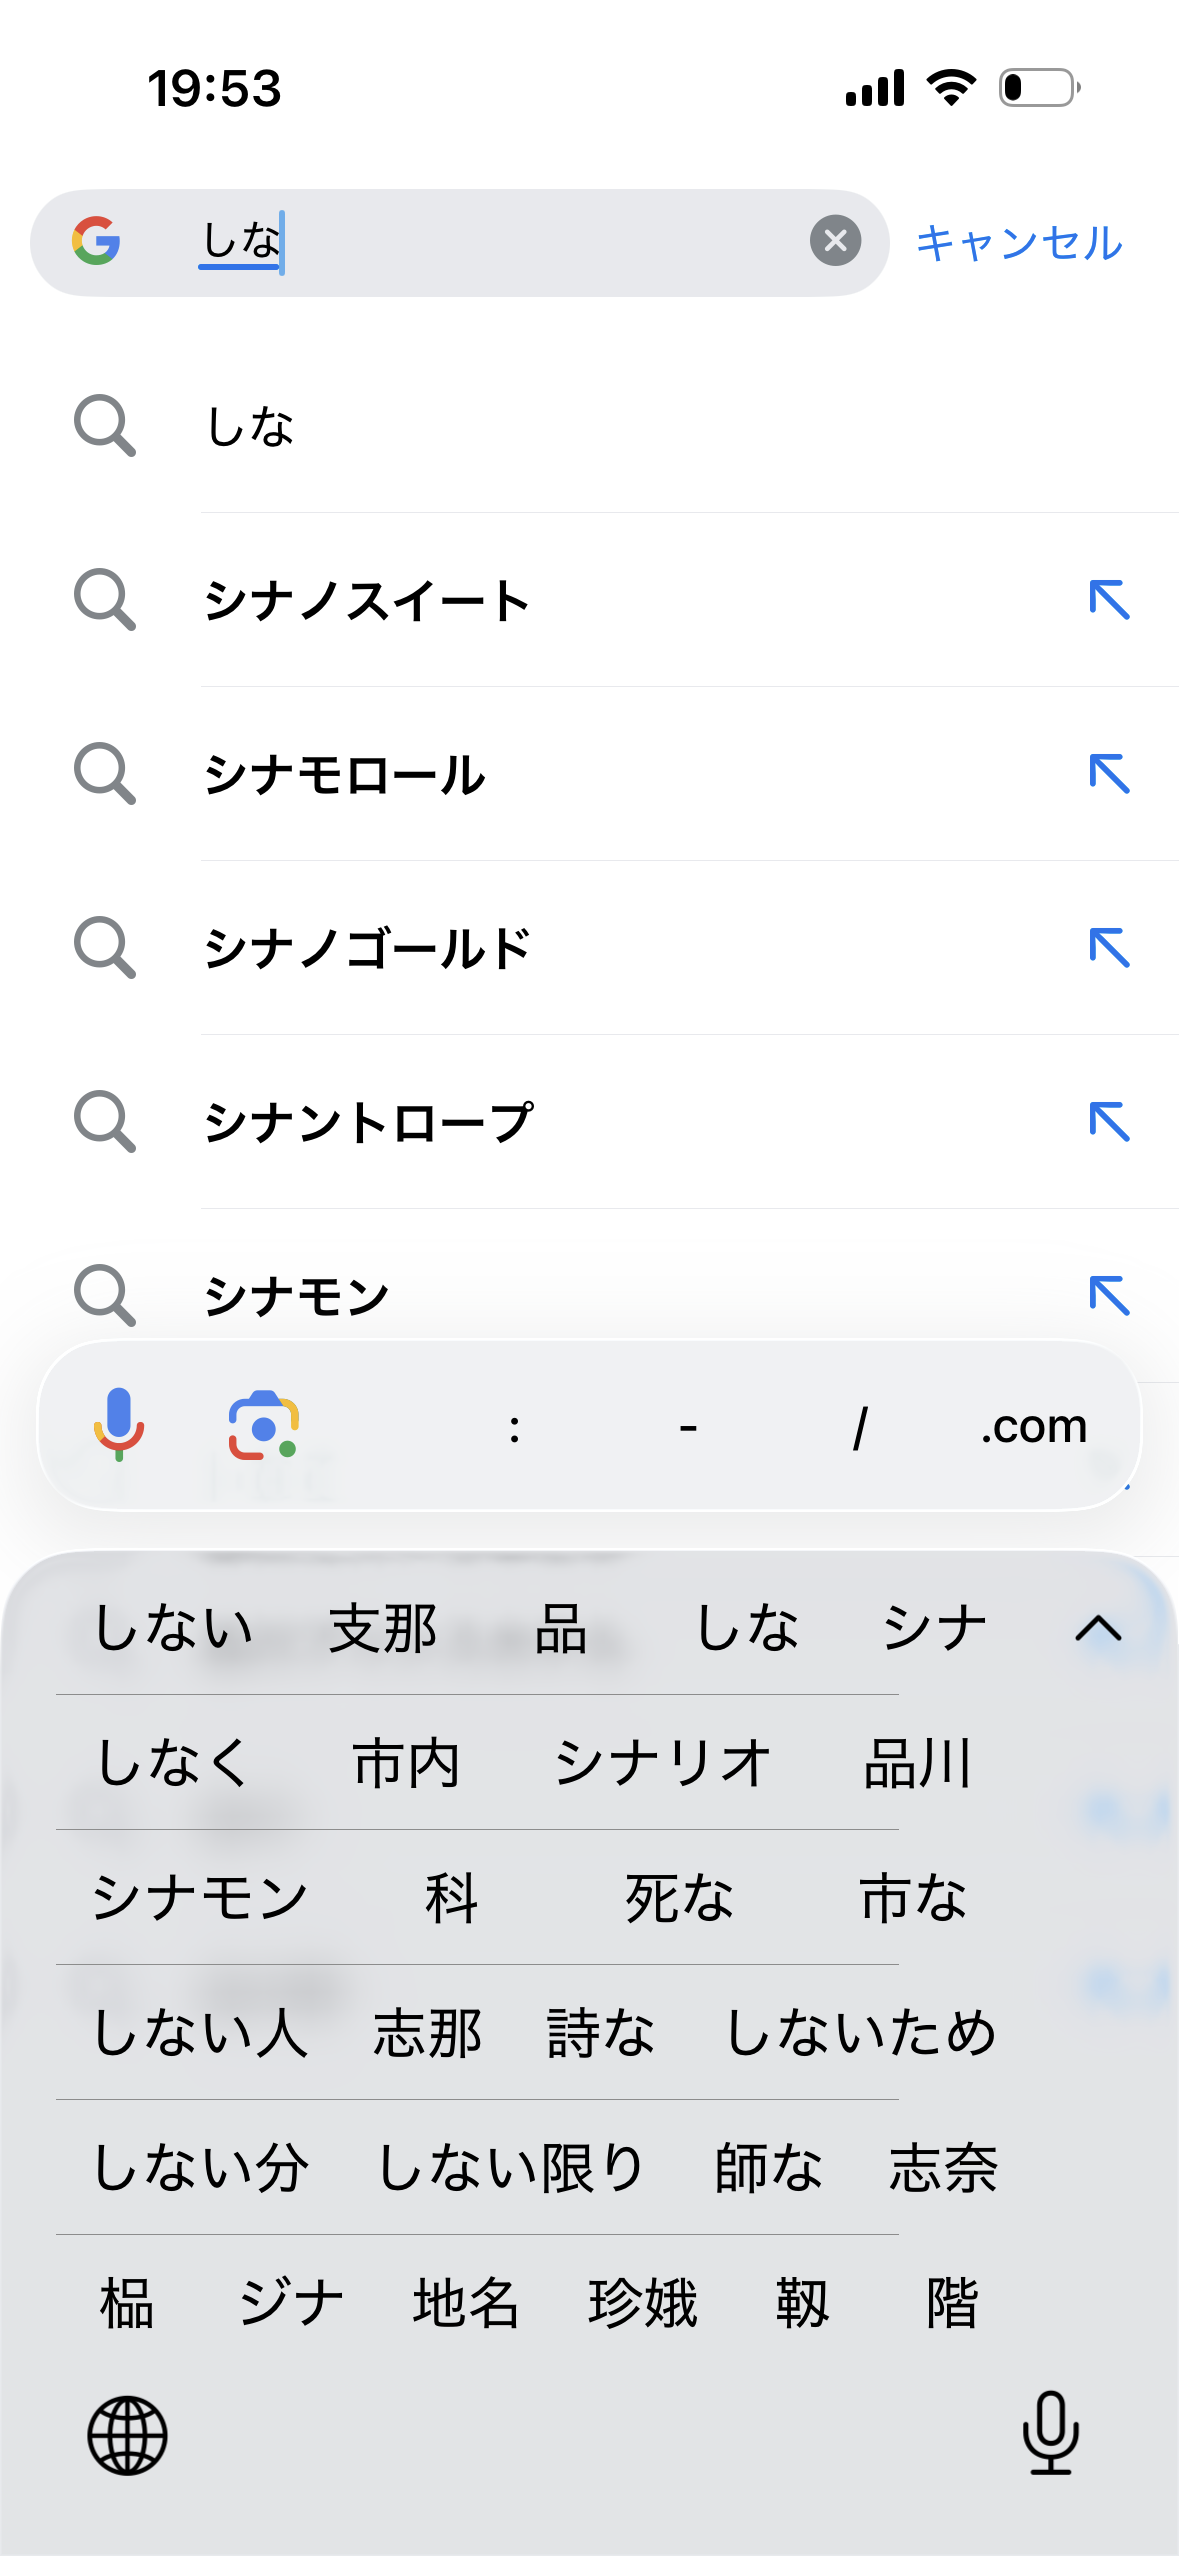The width and height of the screenshot is (1179, 2556).
Task: Tap fill arrow next to シナントロープ
Action: pyautogui.click(x=1109, y=1122)
